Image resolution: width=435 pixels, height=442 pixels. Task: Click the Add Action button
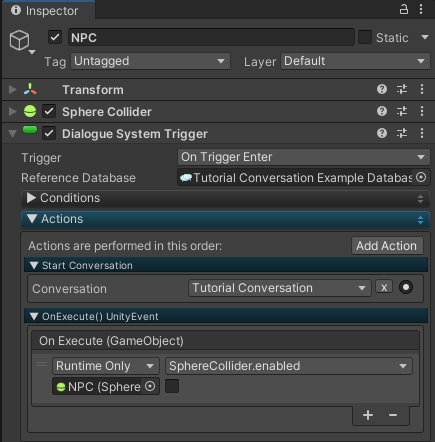(x=387, y=246)
